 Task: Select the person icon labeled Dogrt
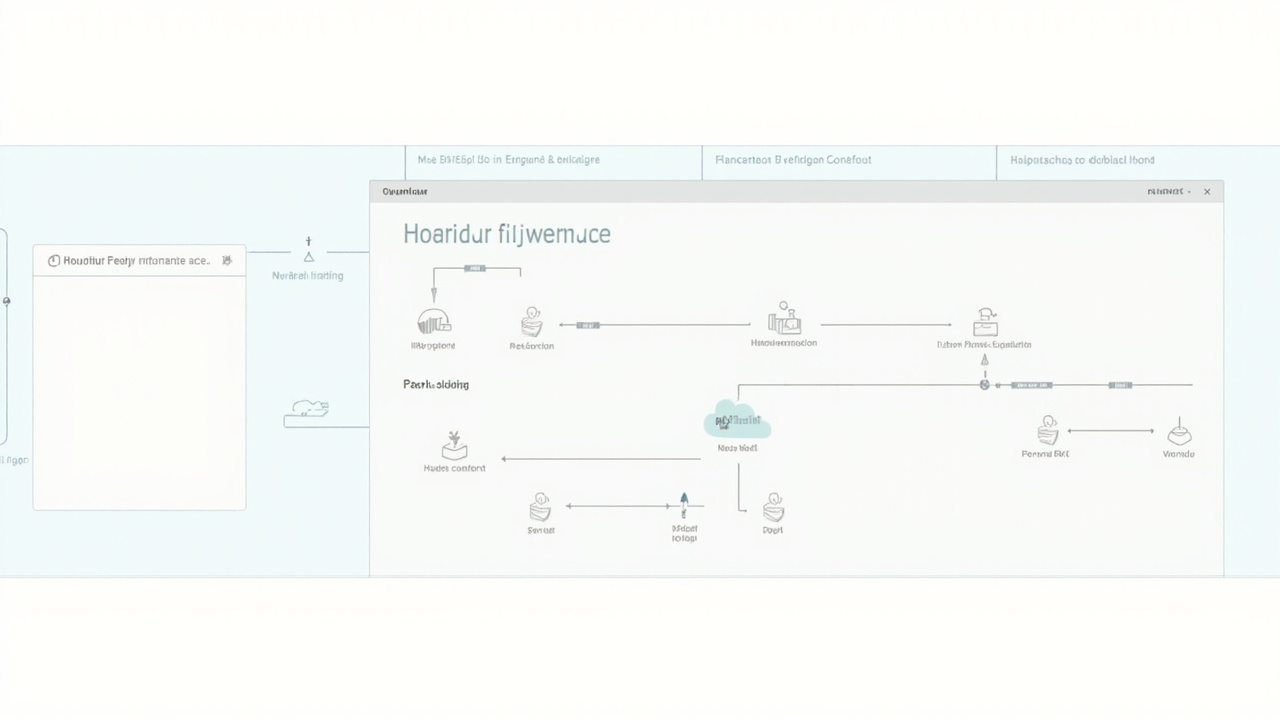773,507
